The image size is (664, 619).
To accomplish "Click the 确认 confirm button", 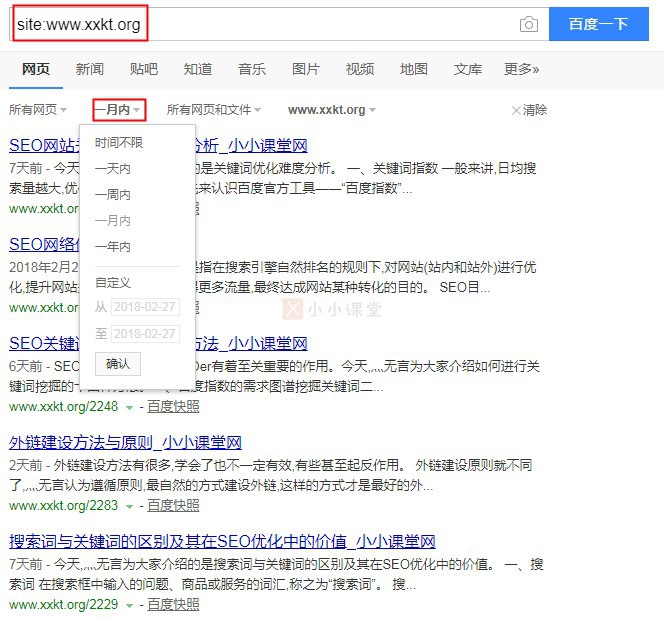I will (x=118, y=364).
